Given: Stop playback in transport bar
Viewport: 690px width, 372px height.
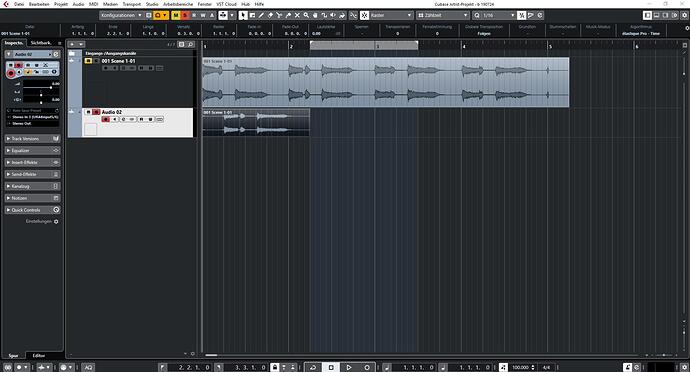Looking at the screenshot, I should pyautogui.click(x=331, y=367).
